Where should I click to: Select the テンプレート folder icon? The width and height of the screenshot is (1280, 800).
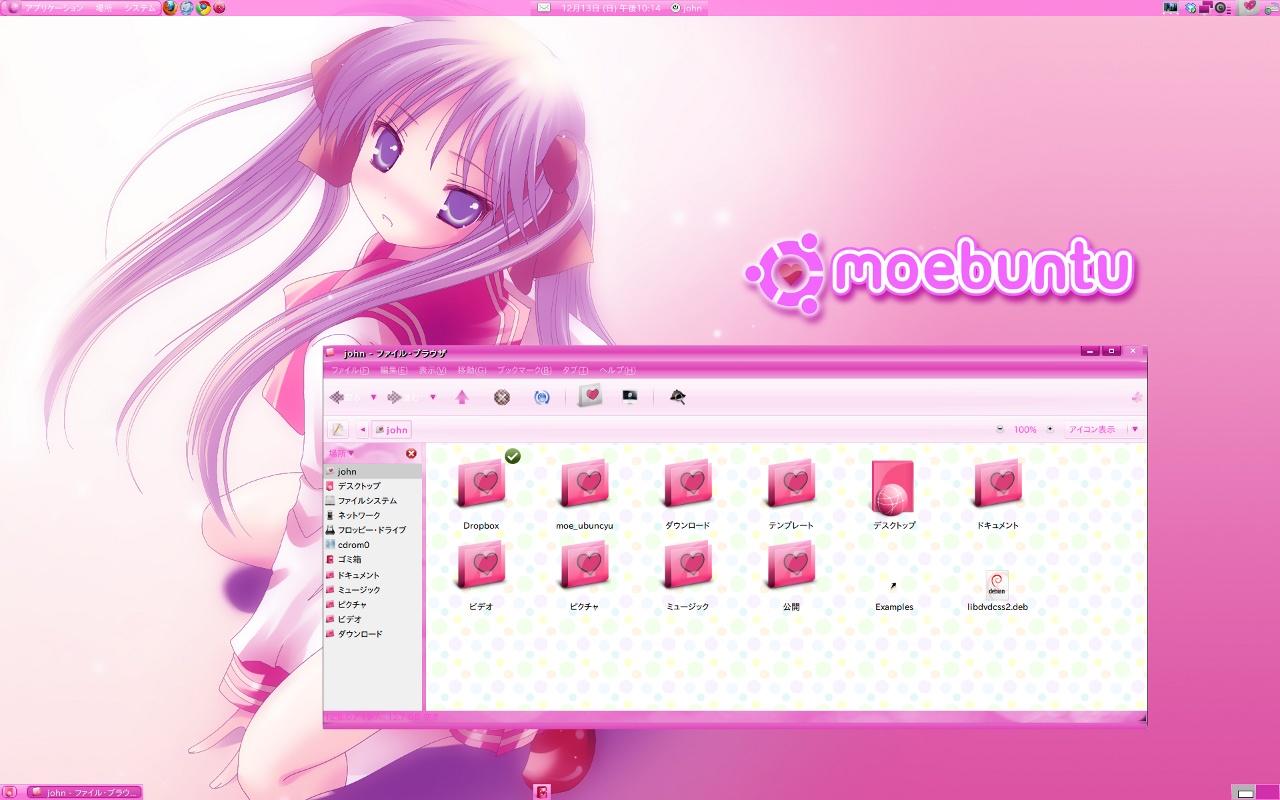point(791,484)
